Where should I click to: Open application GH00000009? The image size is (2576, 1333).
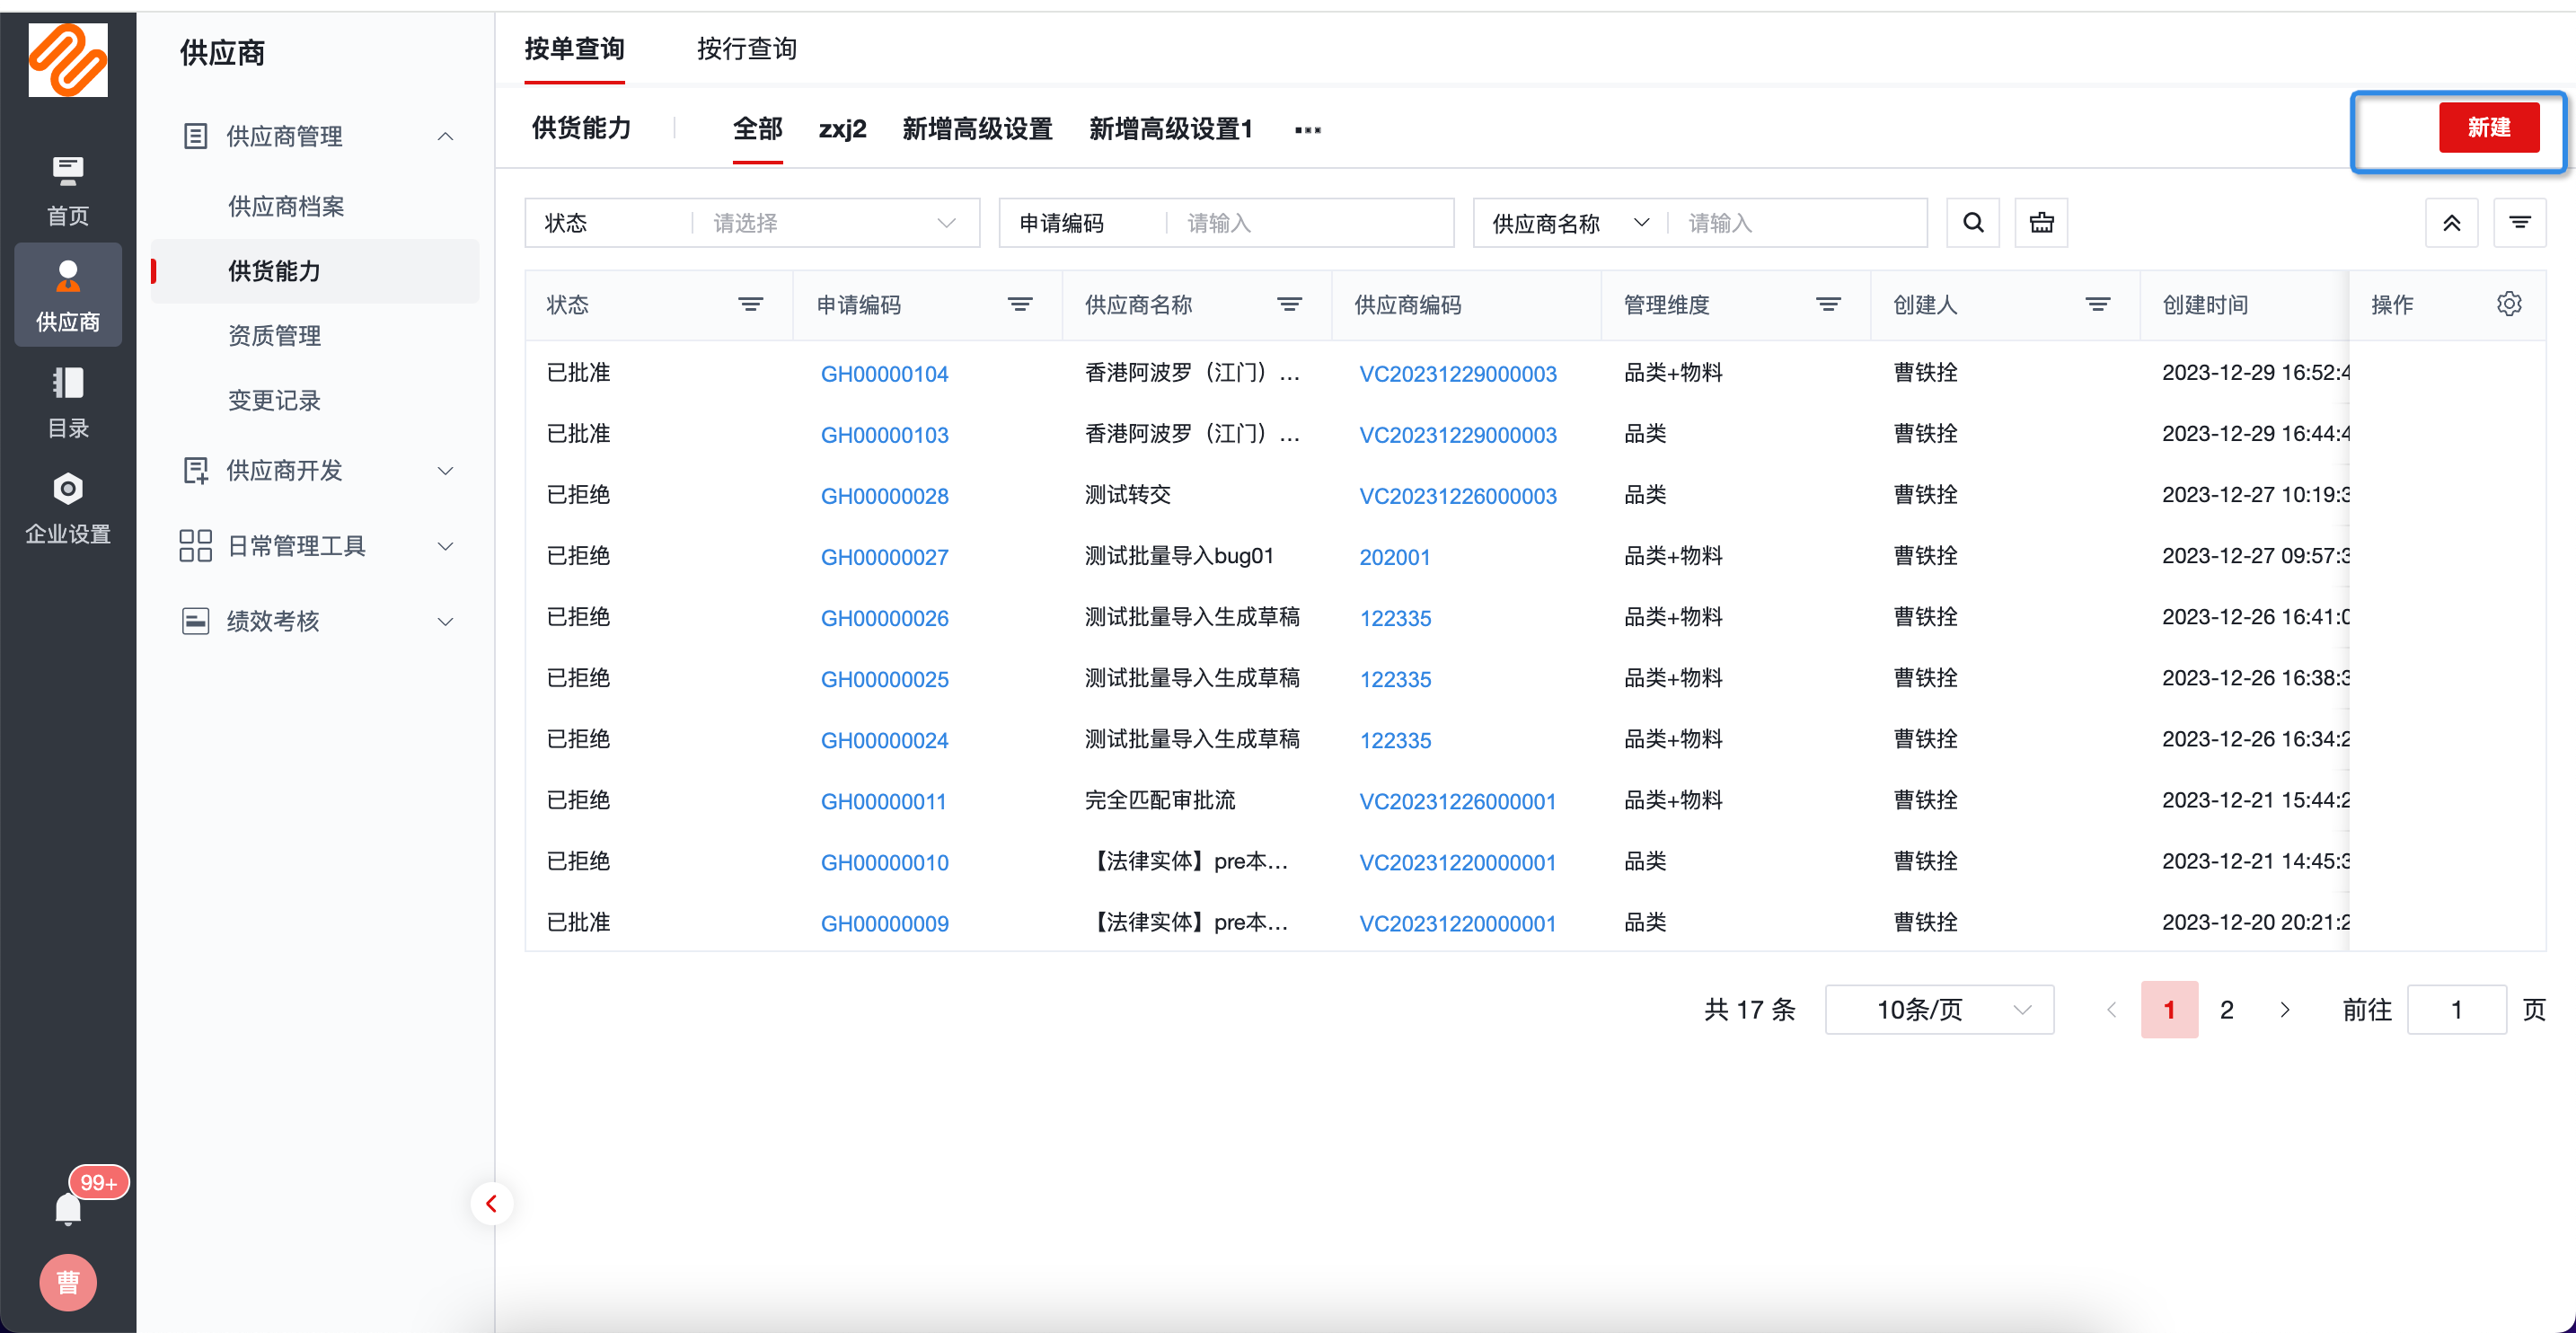pyautogui.click(x=884, y=923)
